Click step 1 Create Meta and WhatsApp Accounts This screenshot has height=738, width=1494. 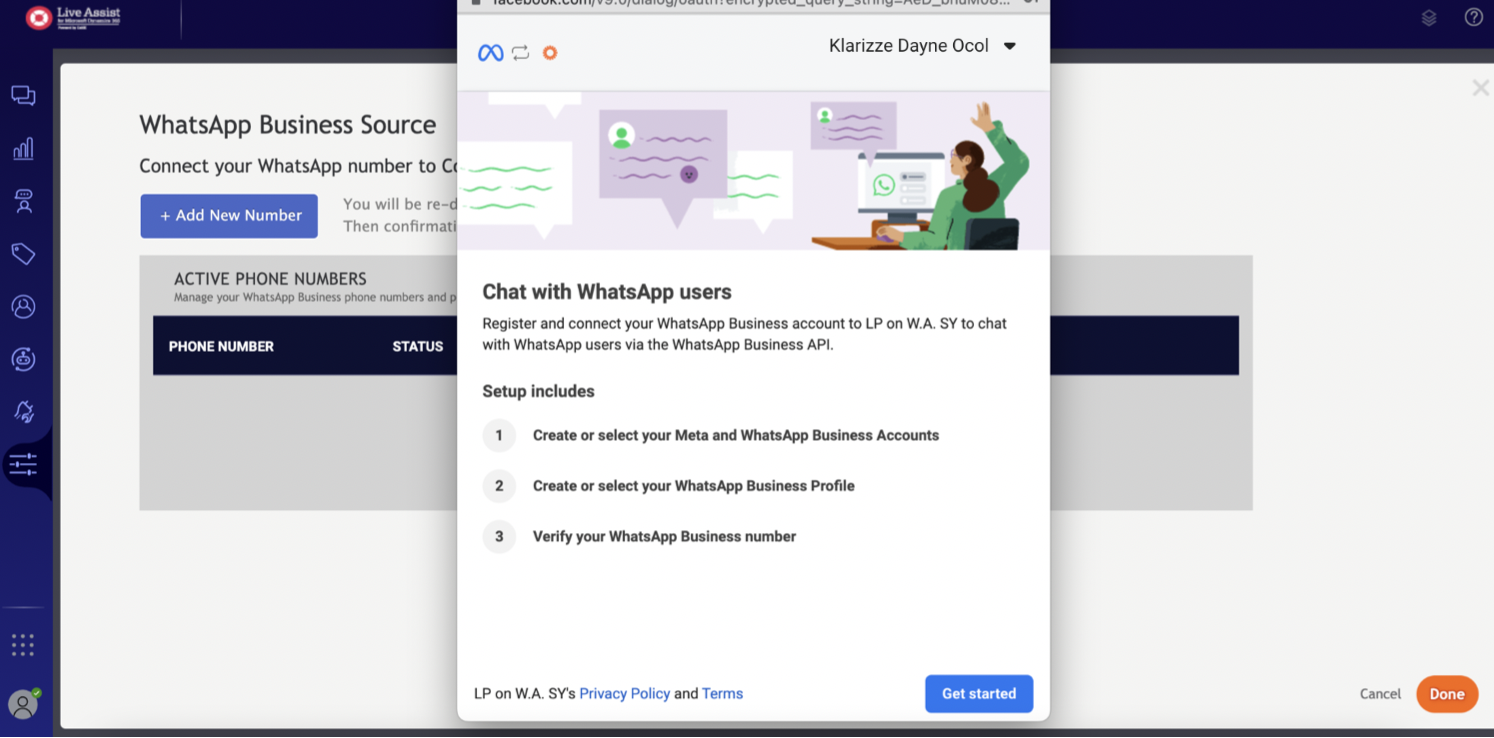pyautogui.click(x=736, y=436)
